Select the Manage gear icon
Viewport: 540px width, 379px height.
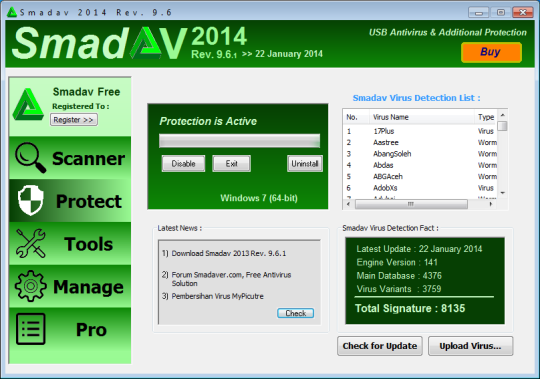pos(30,286)
